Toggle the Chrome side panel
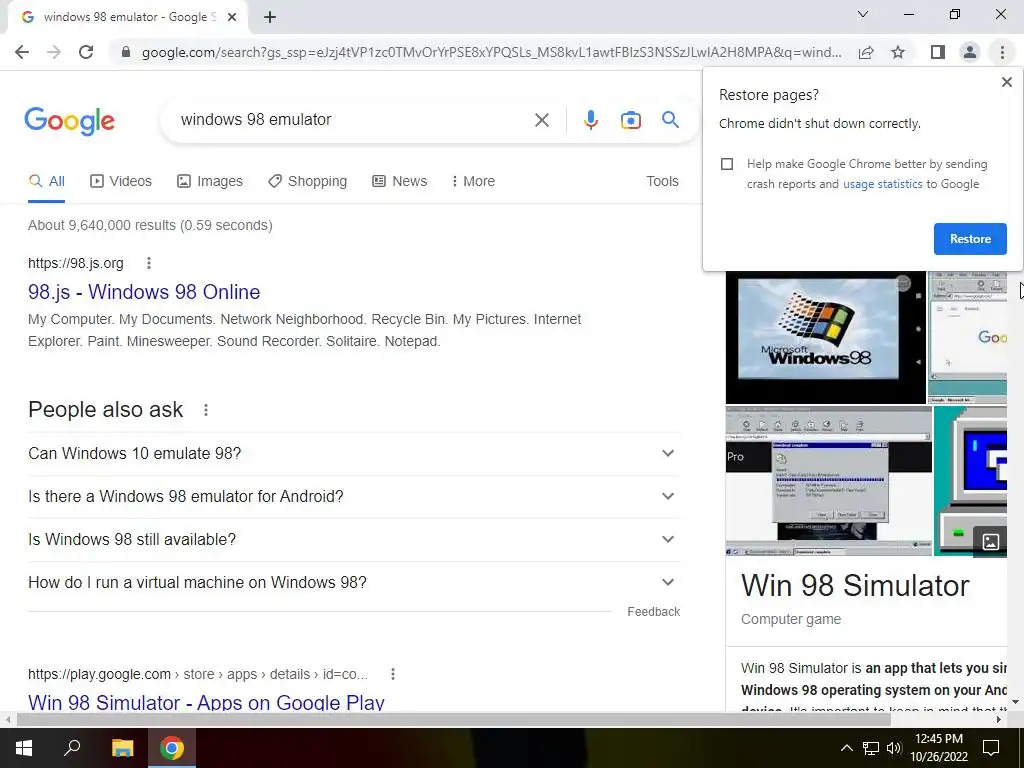The height and width of the screenshot is (768, 1024). (x=938, y=52)
